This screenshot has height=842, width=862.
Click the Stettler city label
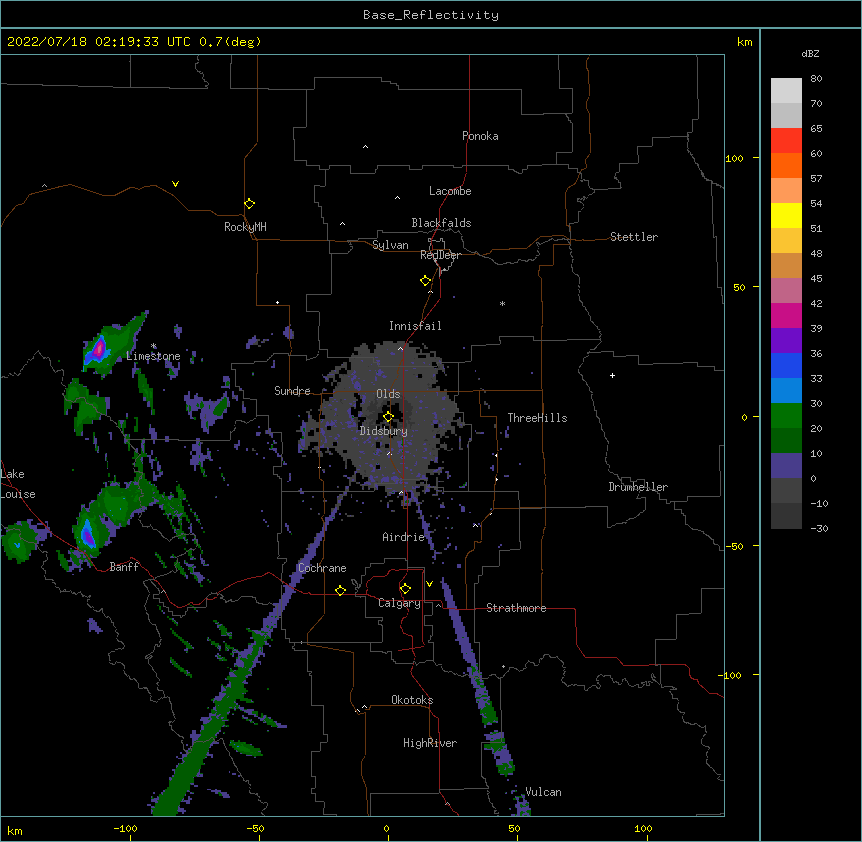(x=634, y=237)
